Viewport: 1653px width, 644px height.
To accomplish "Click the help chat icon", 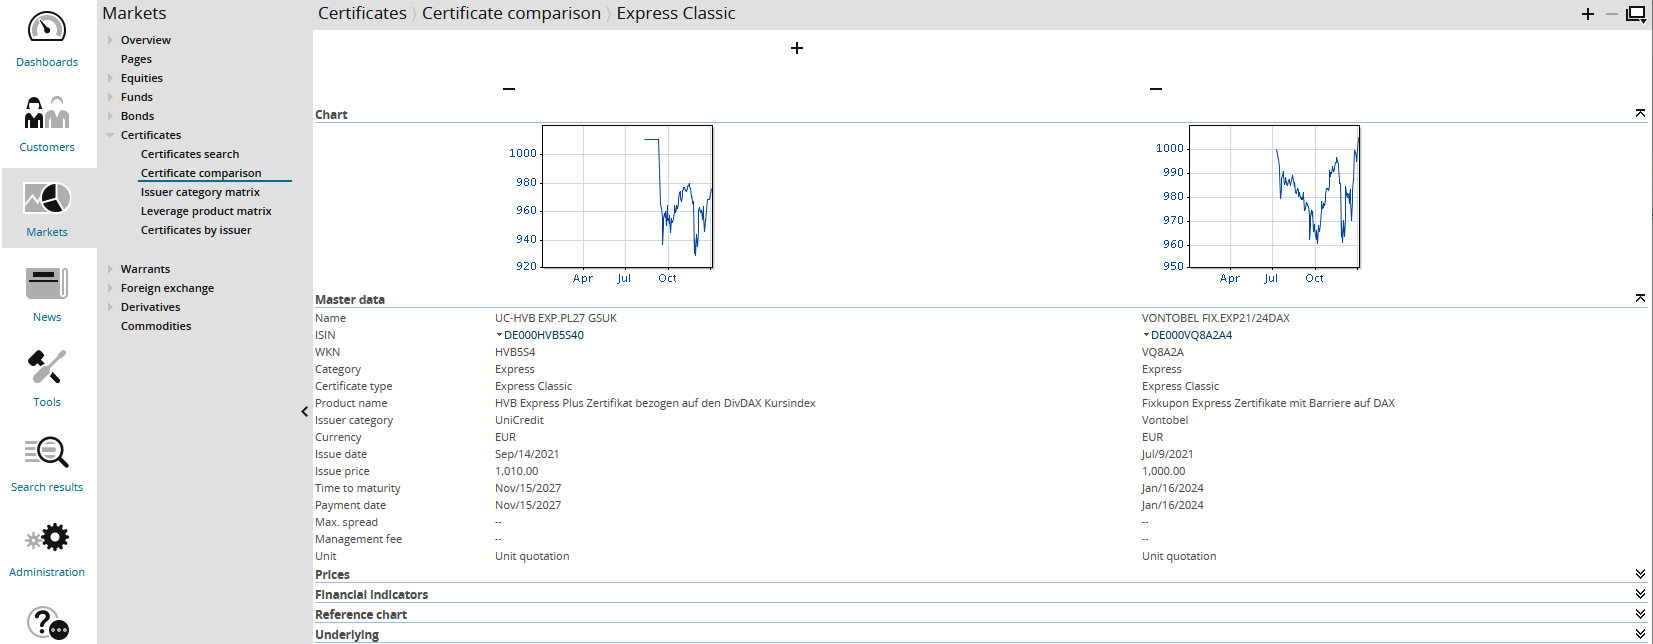I will click(47, 623).
